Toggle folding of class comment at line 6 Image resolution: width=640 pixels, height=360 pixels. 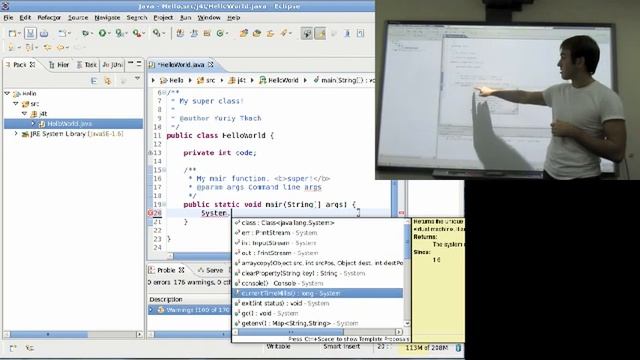(x=164, y=93)
